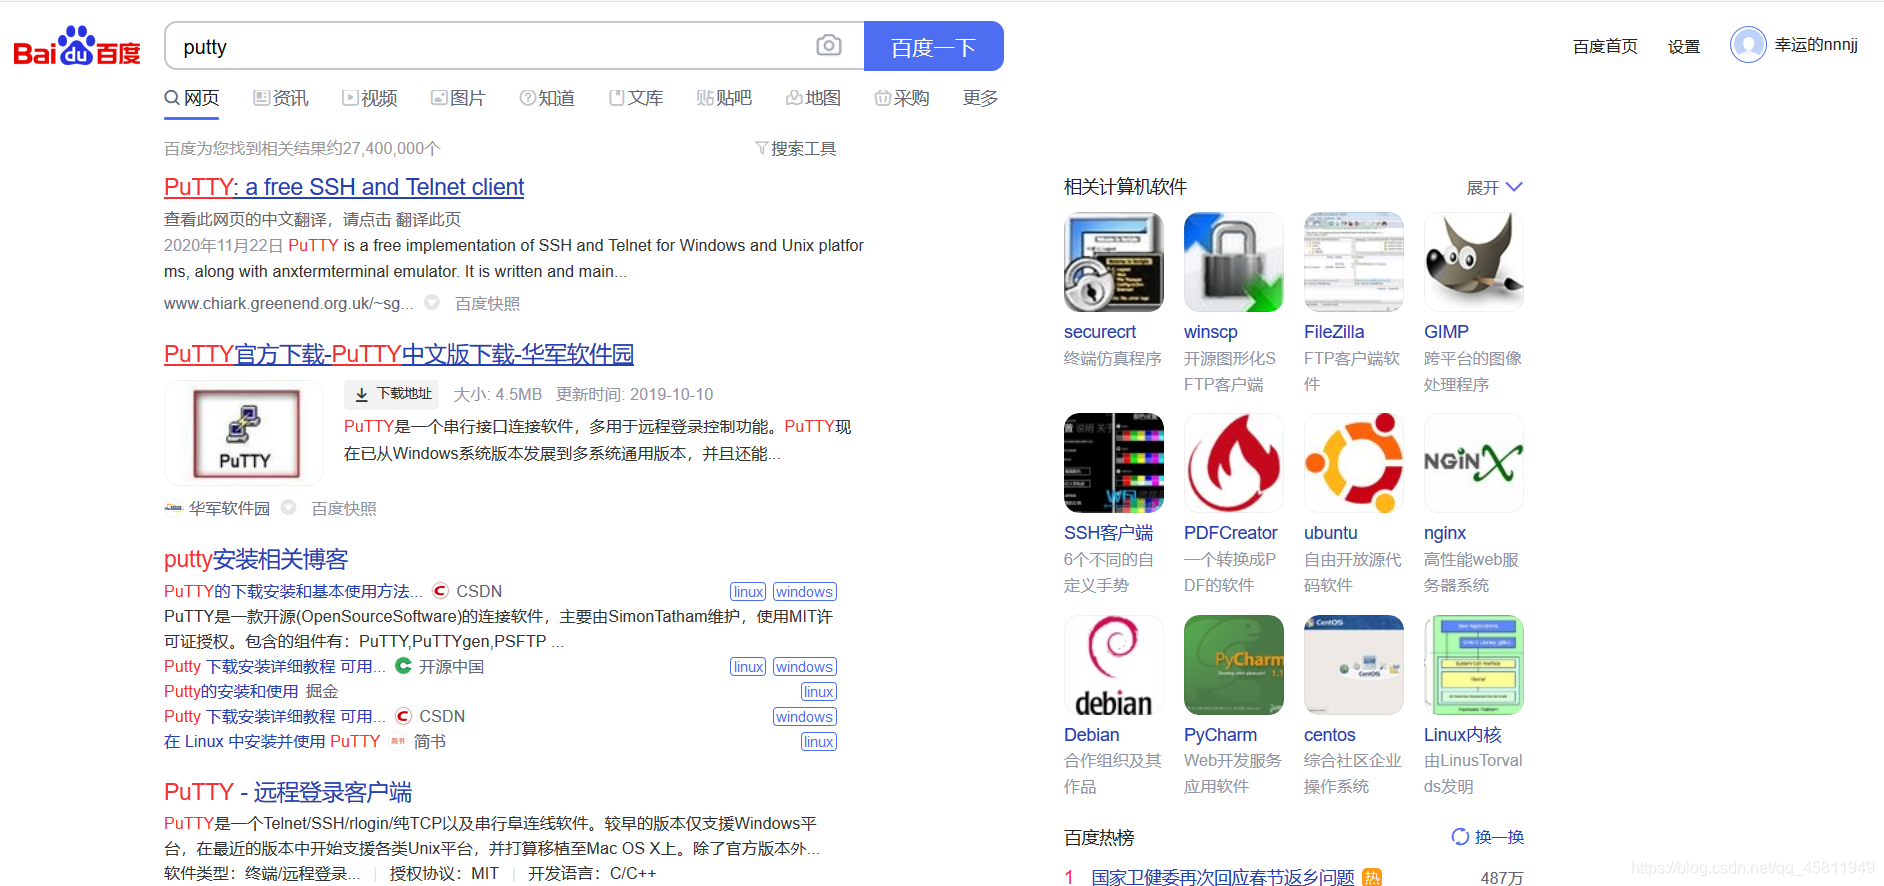
Task: Switch to the 采购 tab
Action: (x=902, y=98)
